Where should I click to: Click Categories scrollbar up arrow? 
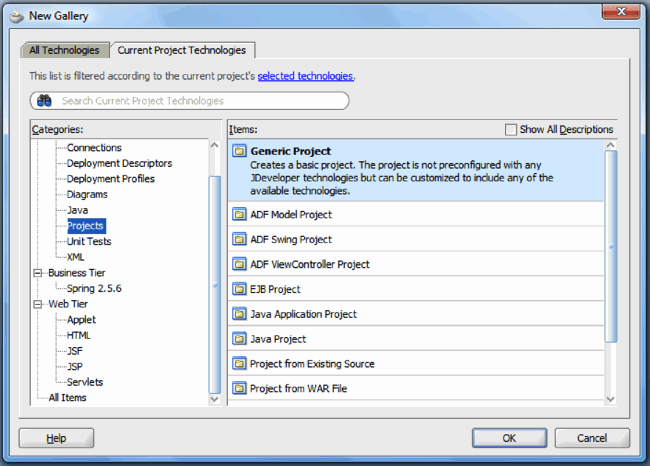pyautogui.click(x=214, y=145)
